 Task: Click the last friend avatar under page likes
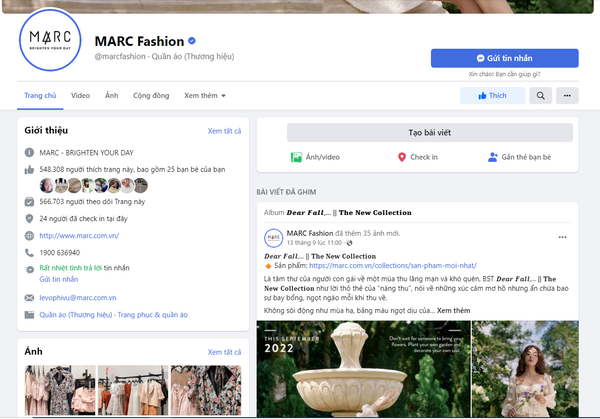pyautogui.click(x=141, y=186)
